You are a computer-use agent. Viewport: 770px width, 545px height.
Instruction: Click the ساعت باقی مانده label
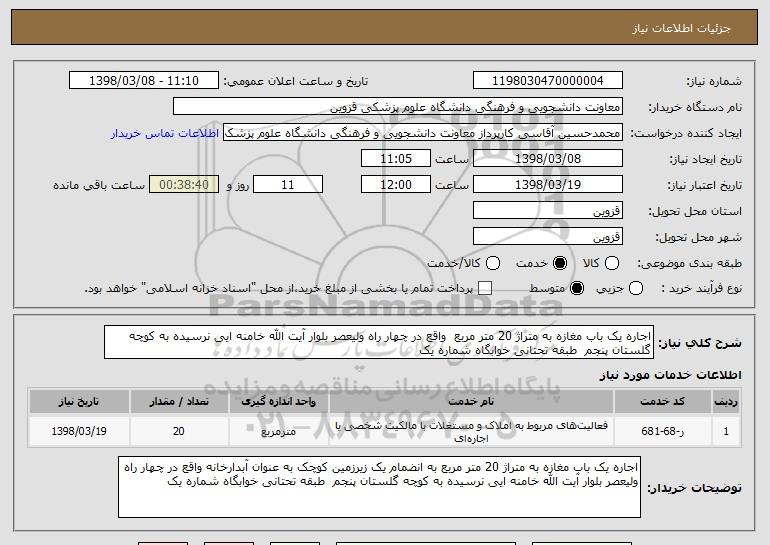point(99,185)
